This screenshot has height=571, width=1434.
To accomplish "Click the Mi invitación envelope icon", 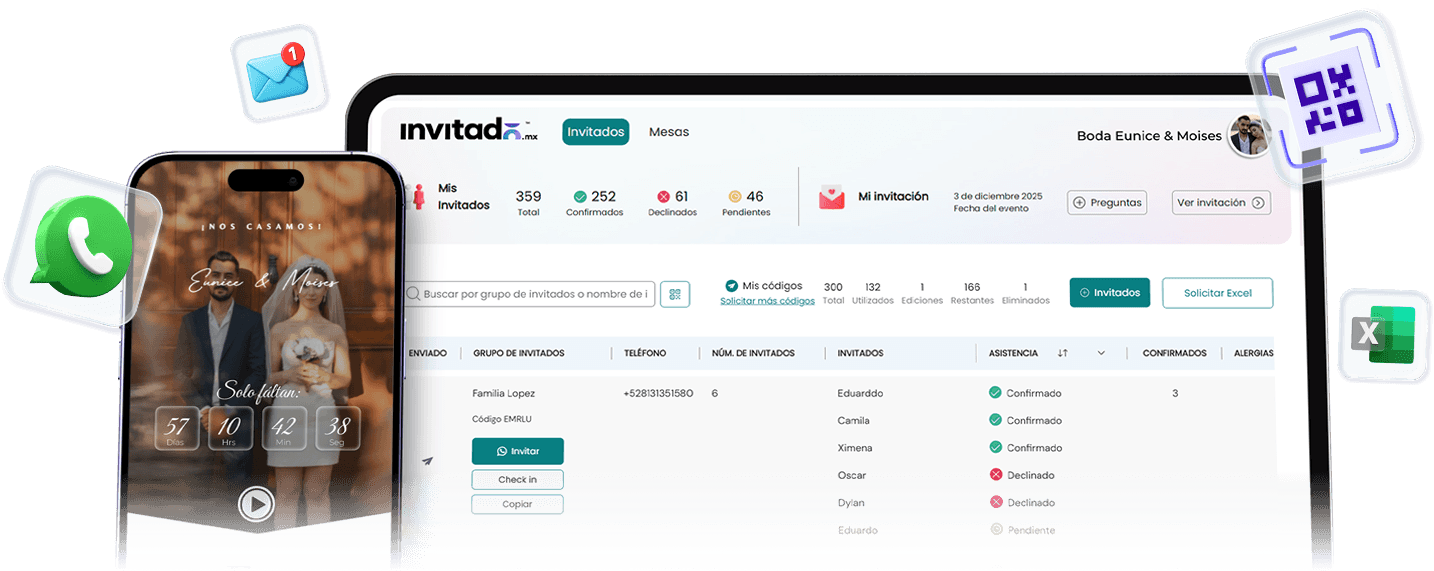I will 832,198.
